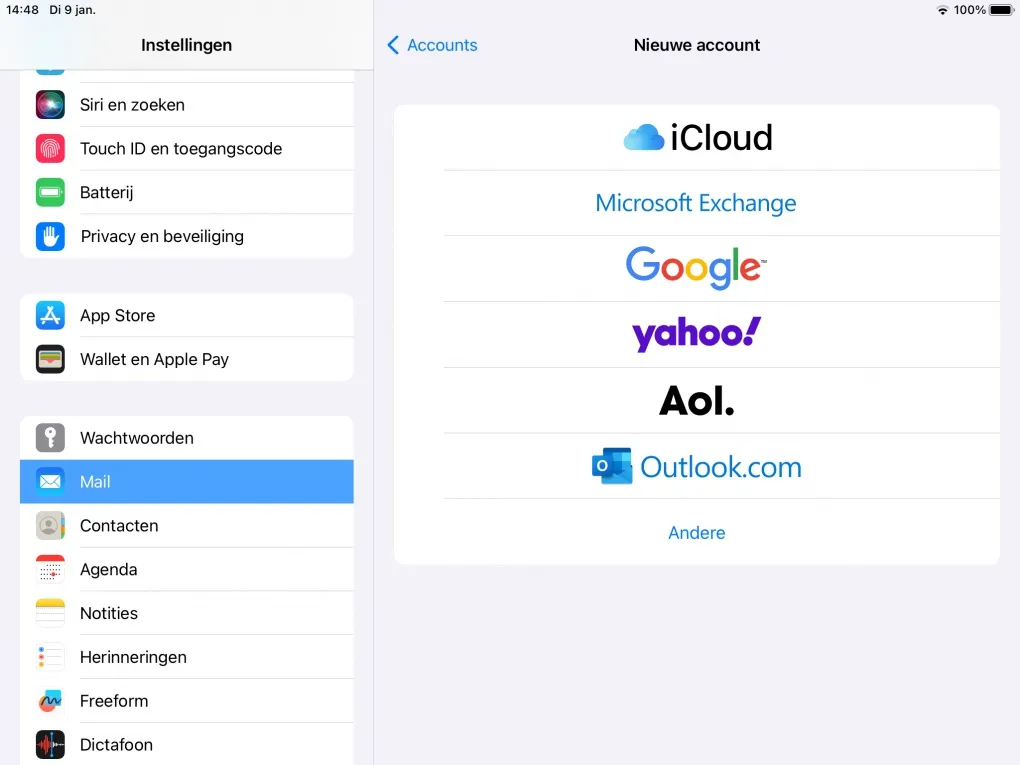Go back to Accounts

tap(432, 45)
